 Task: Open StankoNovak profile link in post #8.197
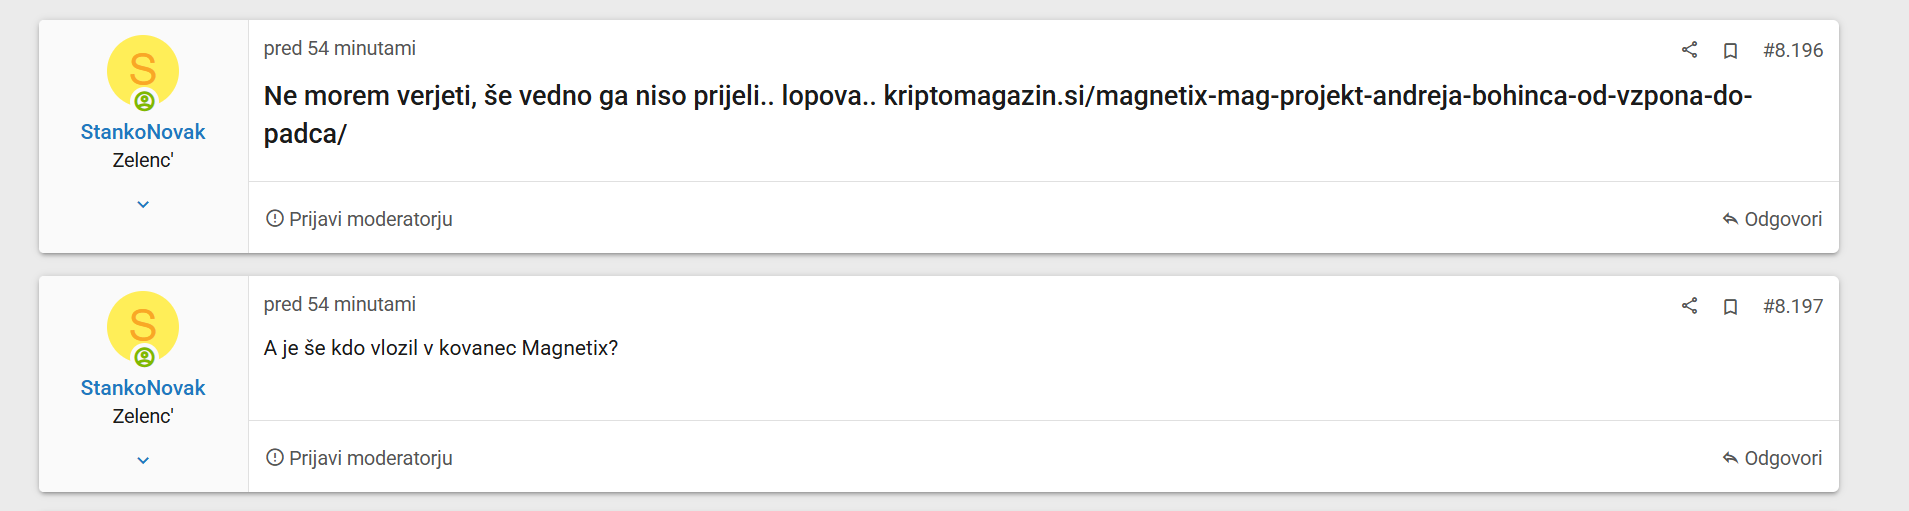(x=143, y=388)
